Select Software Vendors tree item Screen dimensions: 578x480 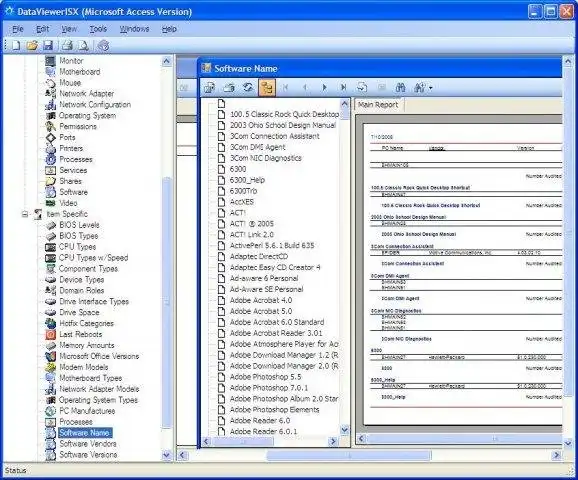[x=88, y=444]
